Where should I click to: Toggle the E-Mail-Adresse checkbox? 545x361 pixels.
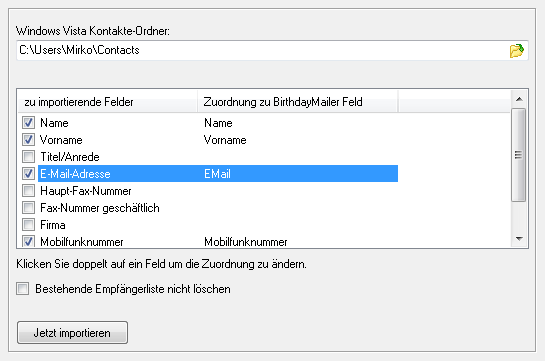tap(28, 174)
